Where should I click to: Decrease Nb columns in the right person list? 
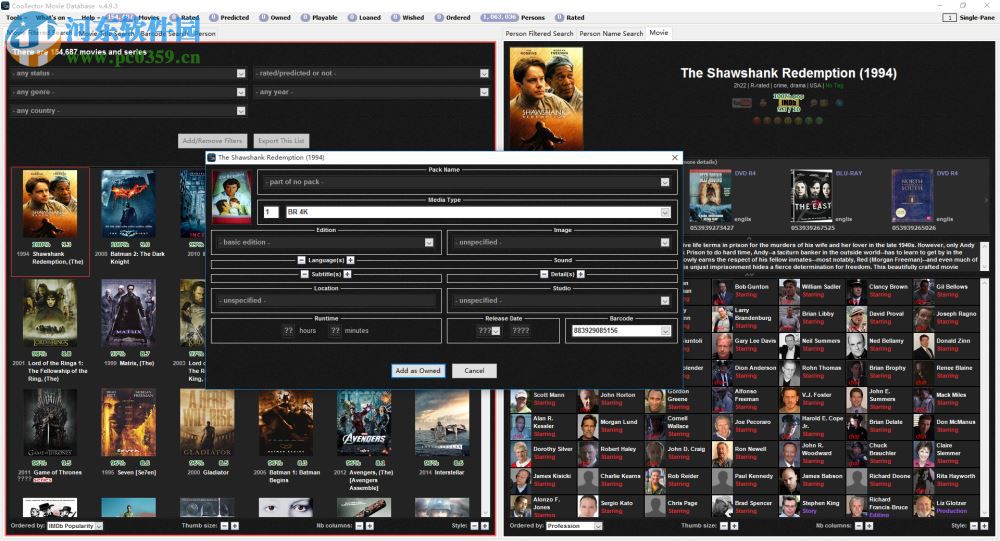(858, 526)
